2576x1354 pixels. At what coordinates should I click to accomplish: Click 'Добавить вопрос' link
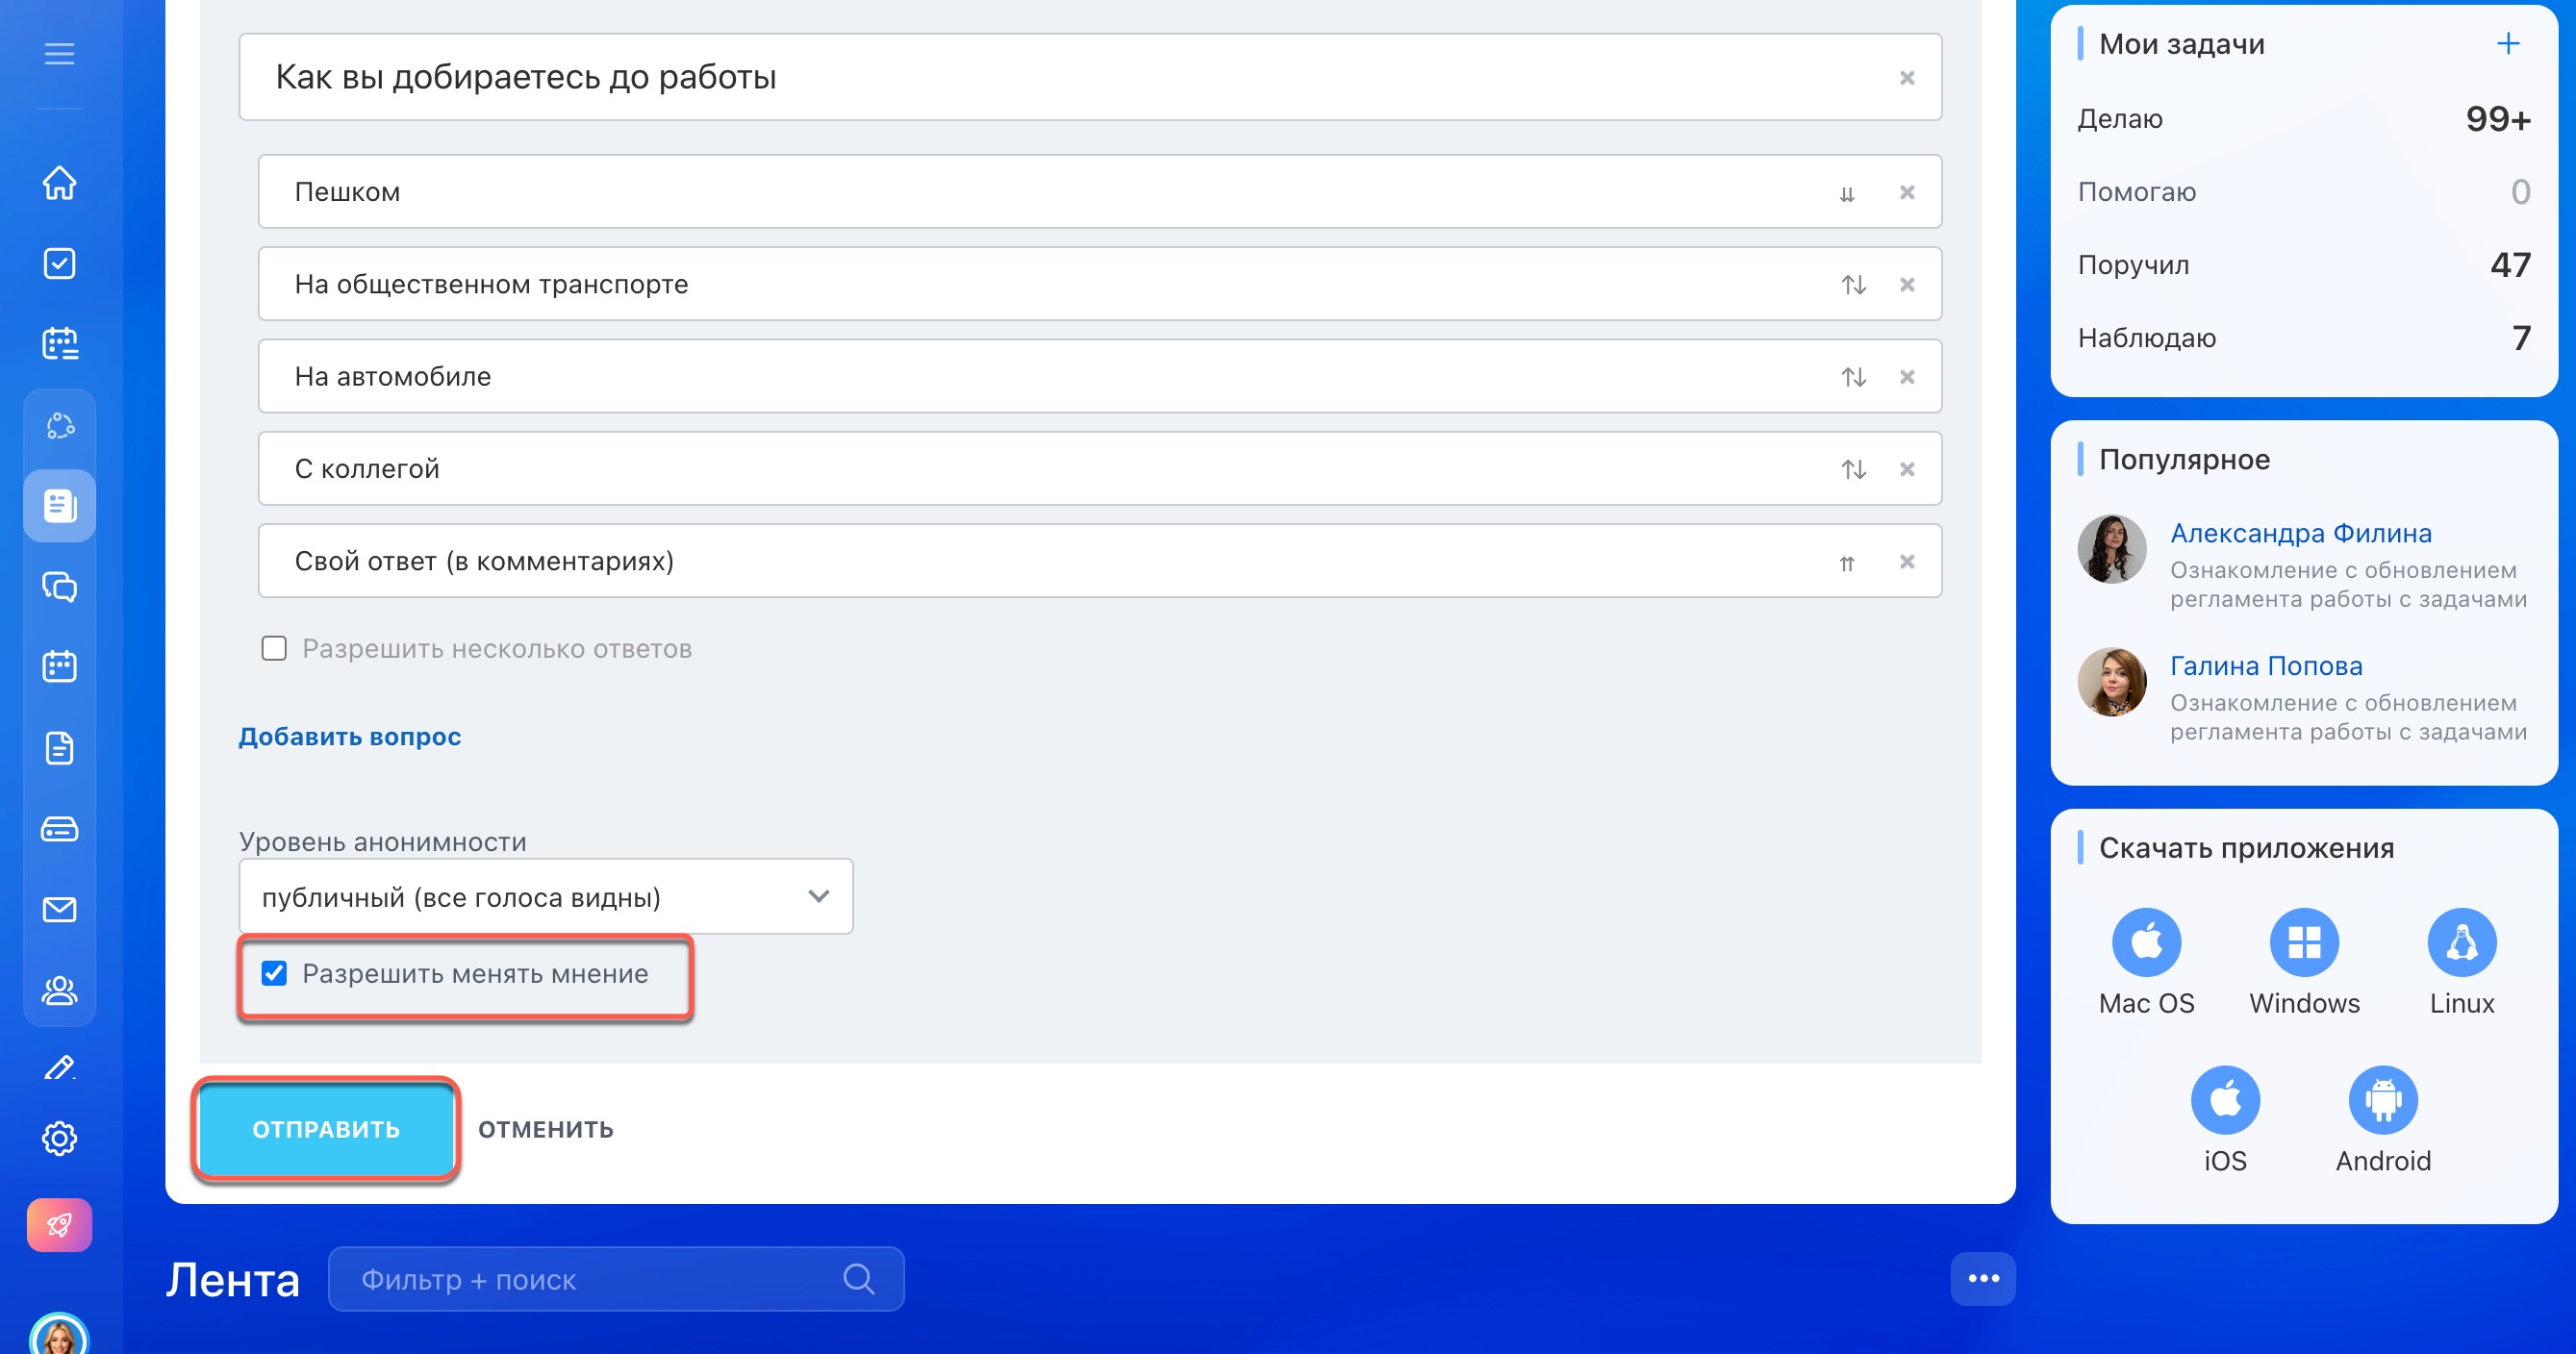[349, 737]
